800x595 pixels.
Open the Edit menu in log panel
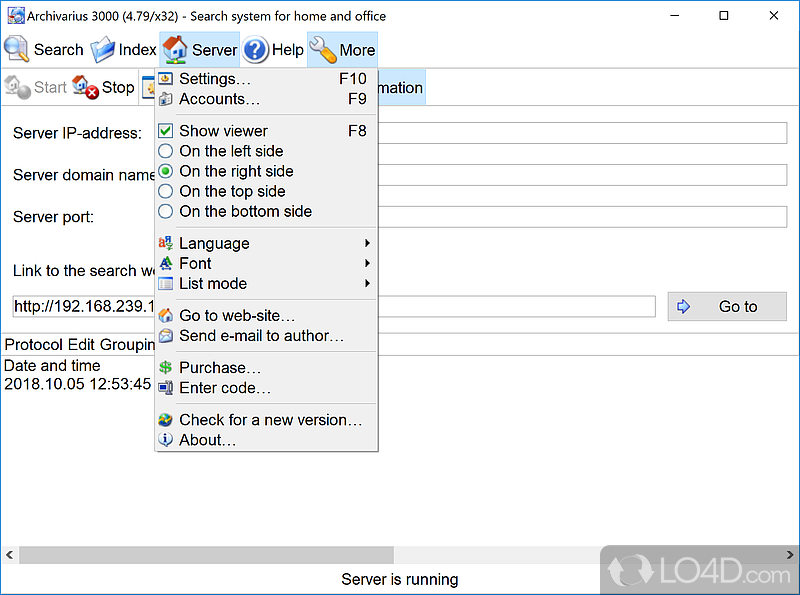[x=82, y=344]
